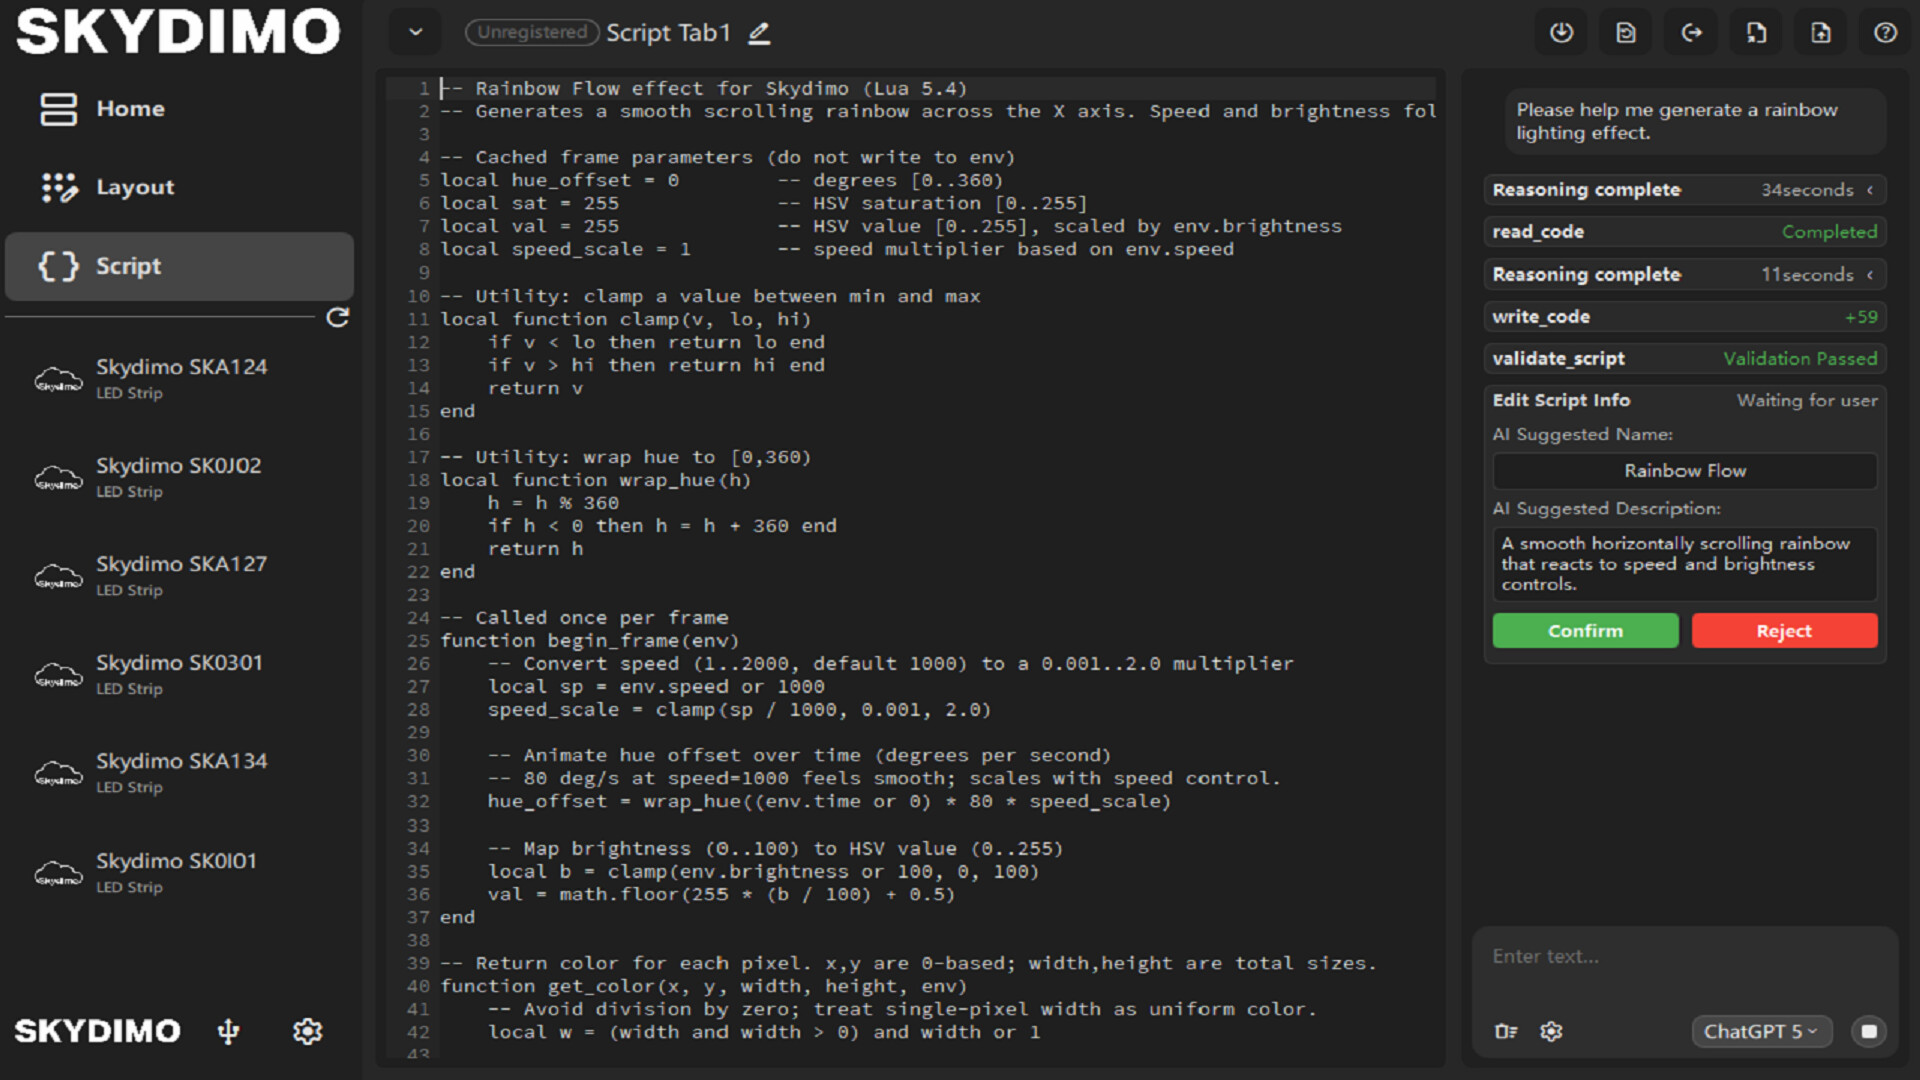This screenshot has width=1920, height=1080.
Task: Click the power icon in the top-right toolbar
Action: pos(1561,32)
